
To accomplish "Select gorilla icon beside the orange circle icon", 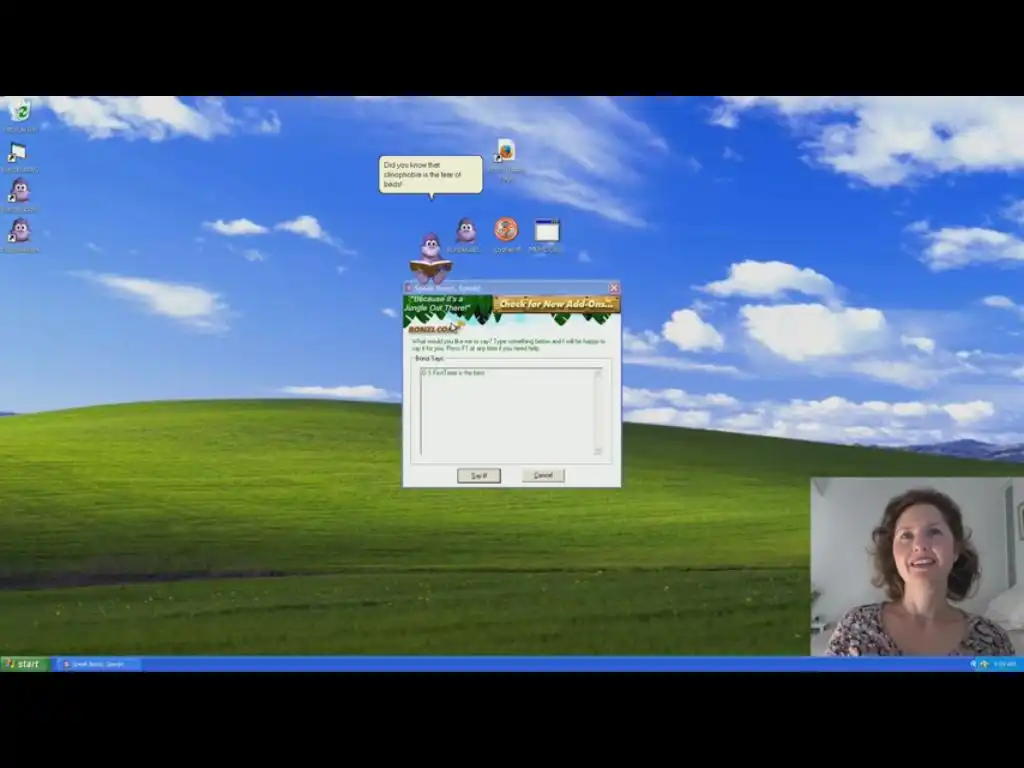I will click(466, 231).
